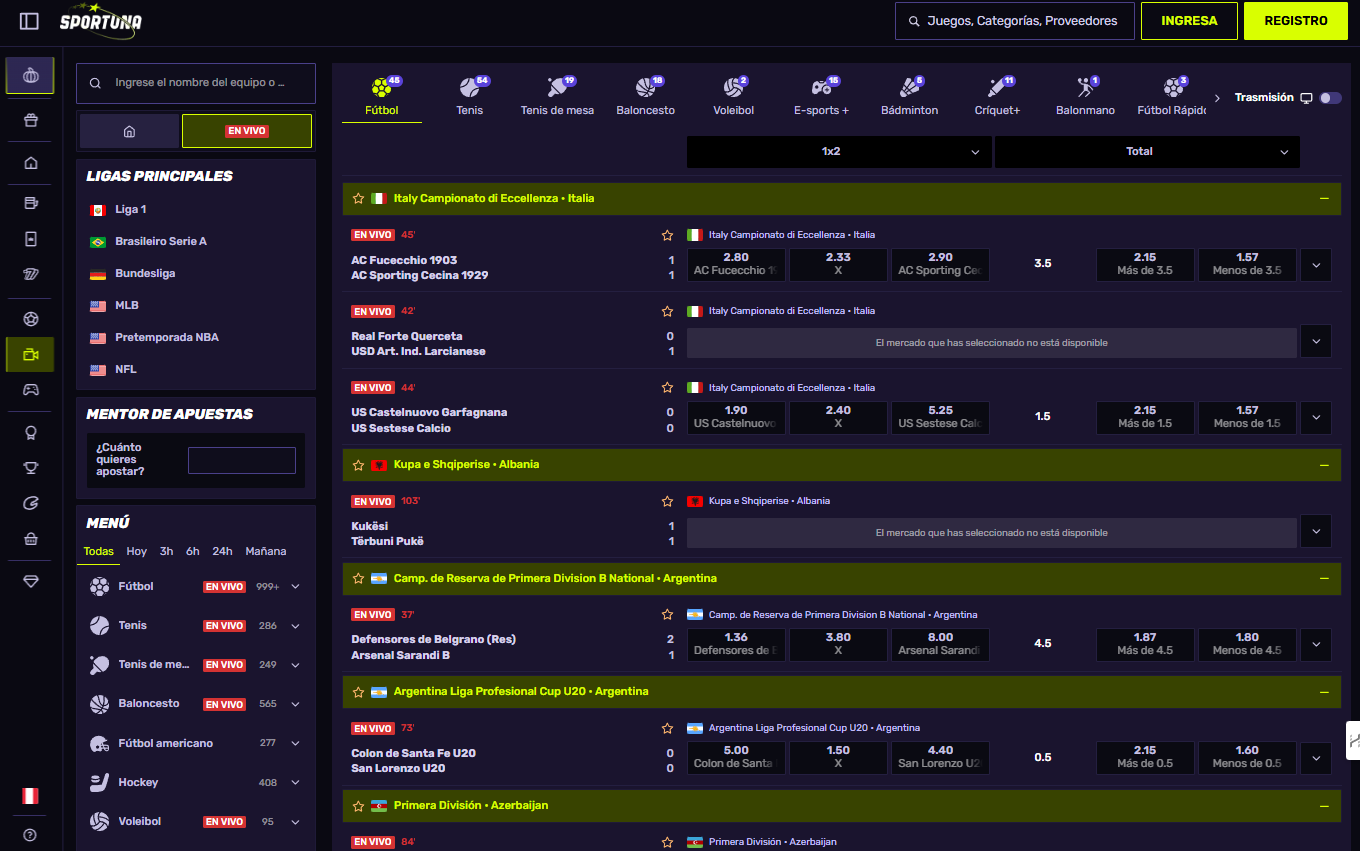Toggle the collapse sidebar panel icon

[29, 21]
